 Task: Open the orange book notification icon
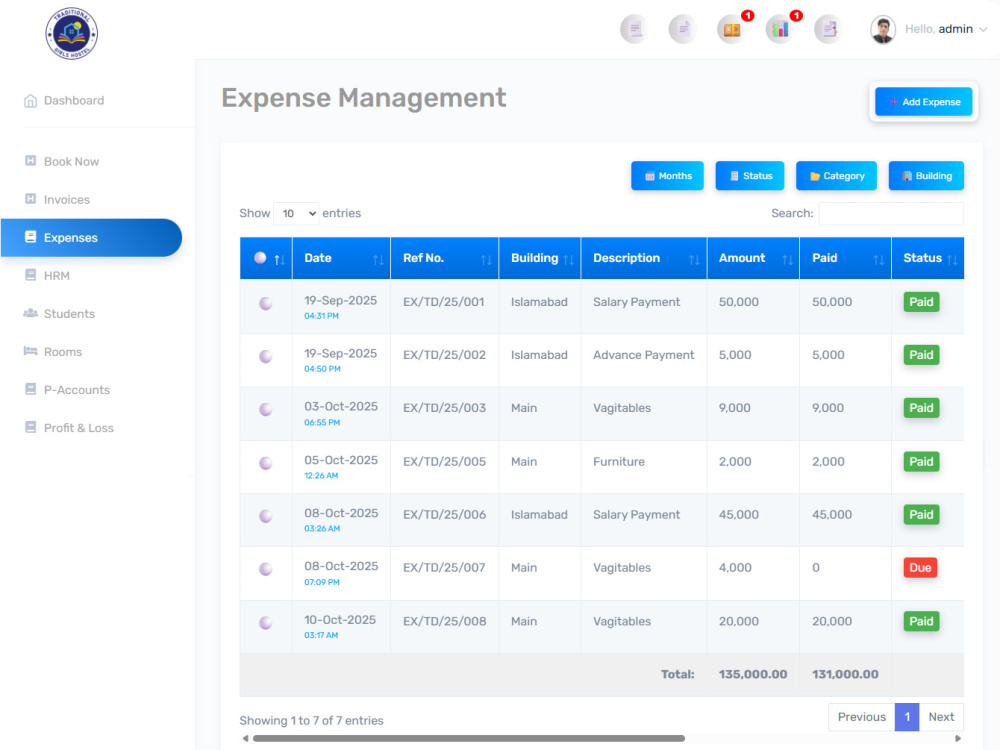732,29
